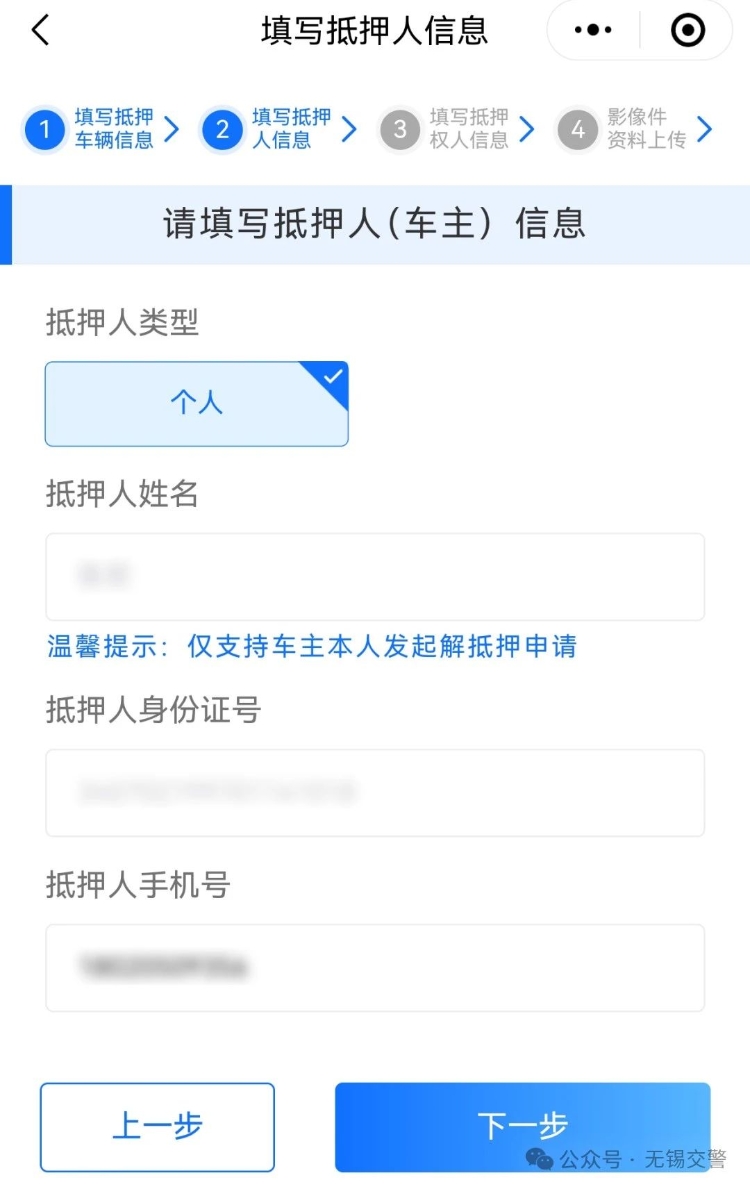Click chevron after 填写抵押人信息 step
This screenshot has height=1189, width=750.
(349, 129)
